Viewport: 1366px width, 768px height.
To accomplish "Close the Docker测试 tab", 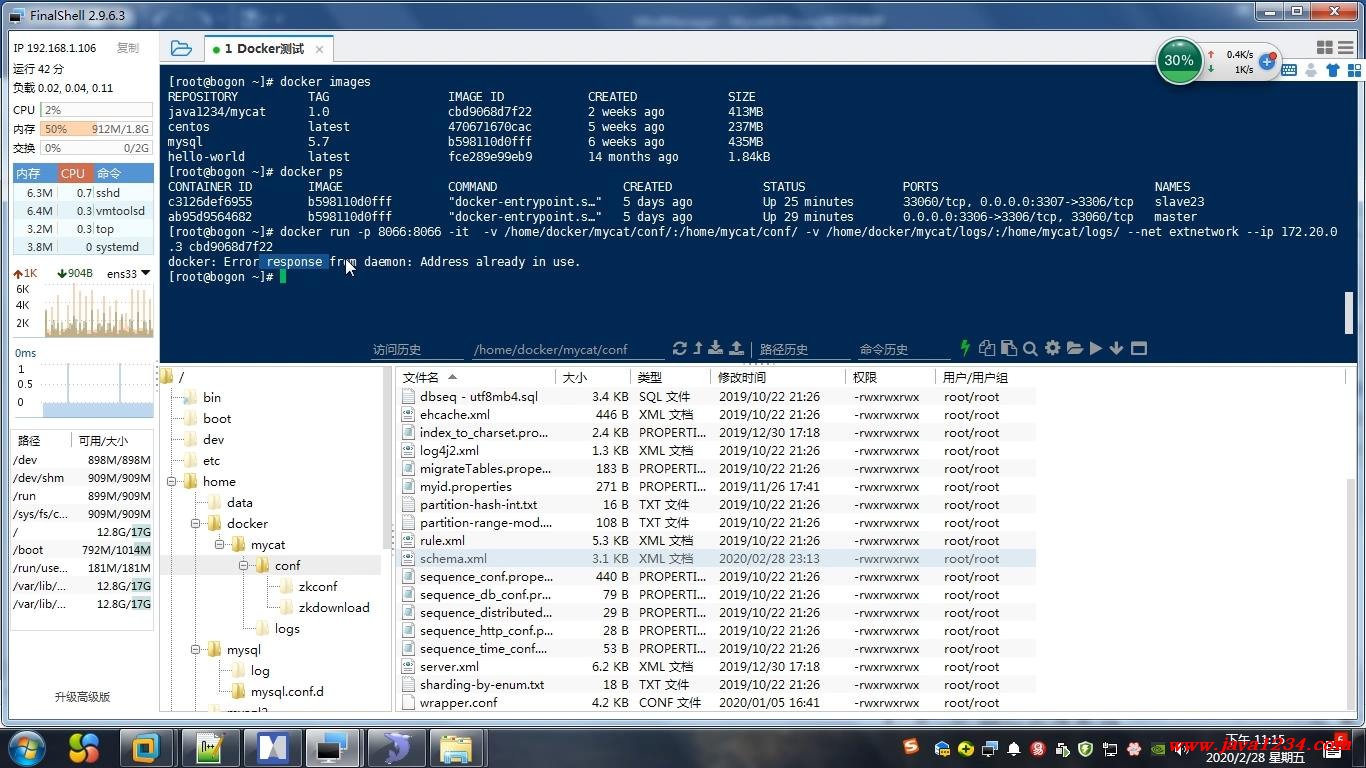I will [x=320, y=49].
